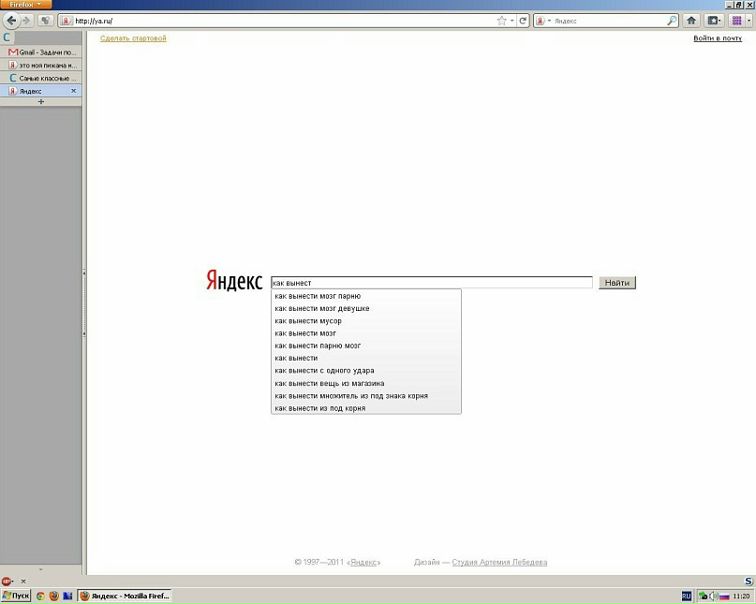This screenshot has width=756, height=604.
Task: Open the Firefox application menu
Action: [x=26, y=5]
